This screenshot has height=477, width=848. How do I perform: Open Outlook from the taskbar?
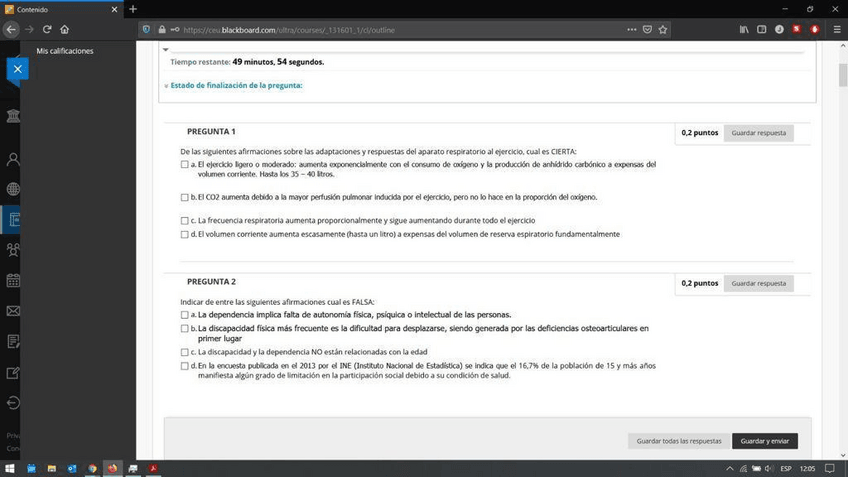(x=72, y=468)
